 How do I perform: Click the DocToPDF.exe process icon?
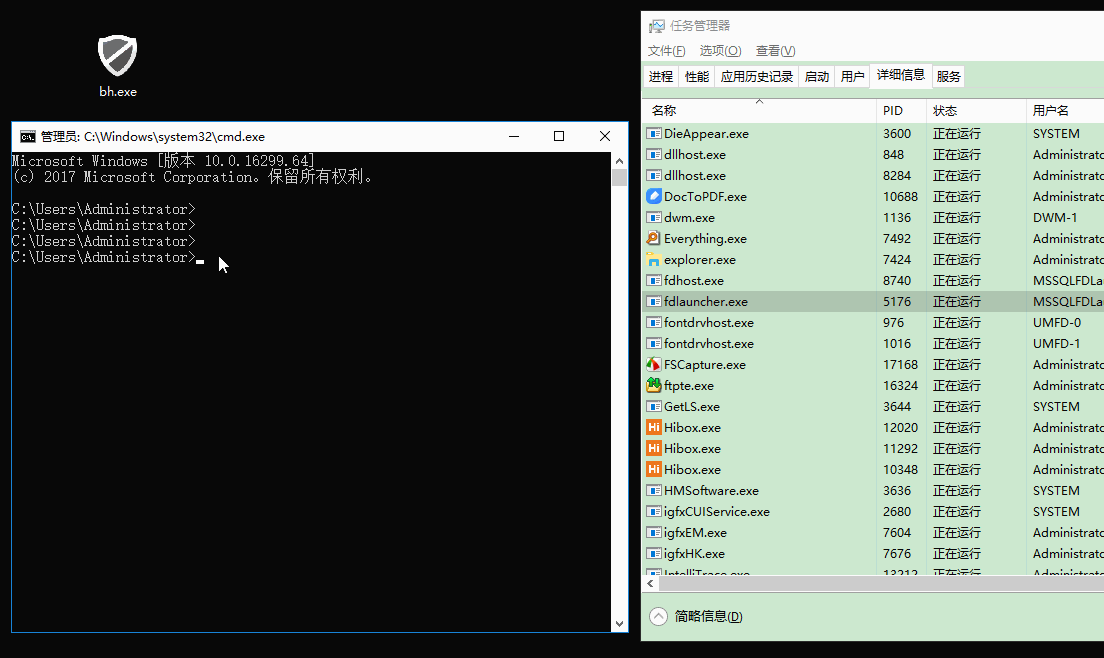coord(654,197)
